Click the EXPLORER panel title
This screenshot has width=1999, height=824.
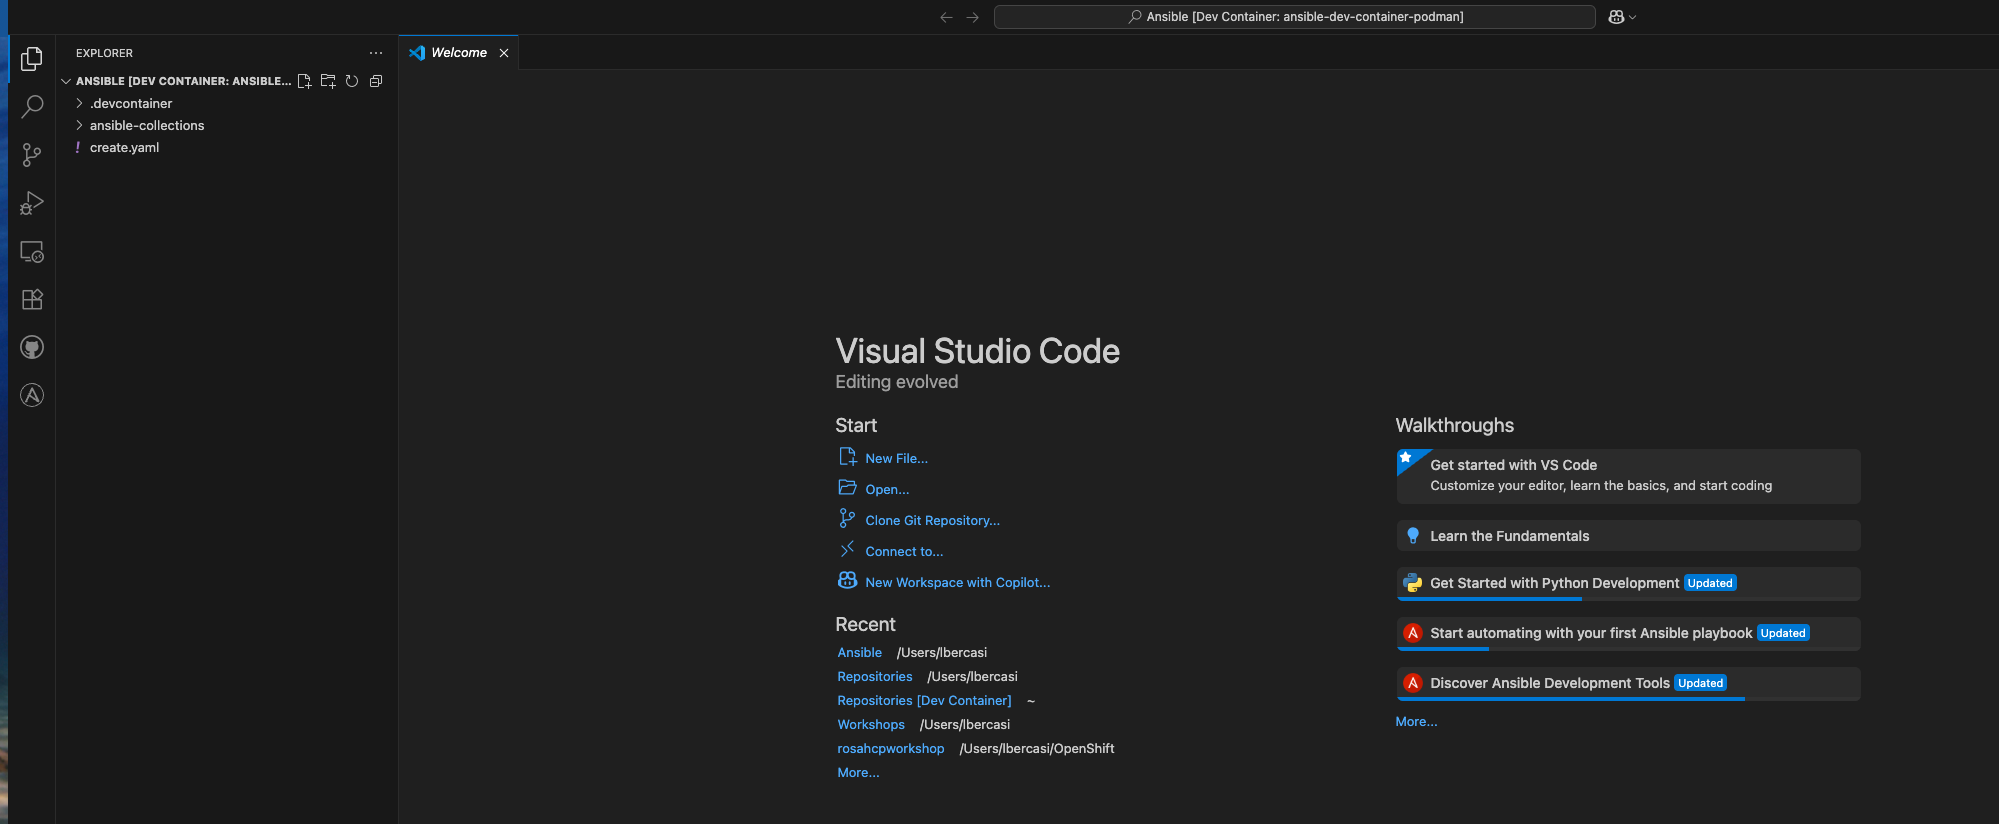(104, 53)
